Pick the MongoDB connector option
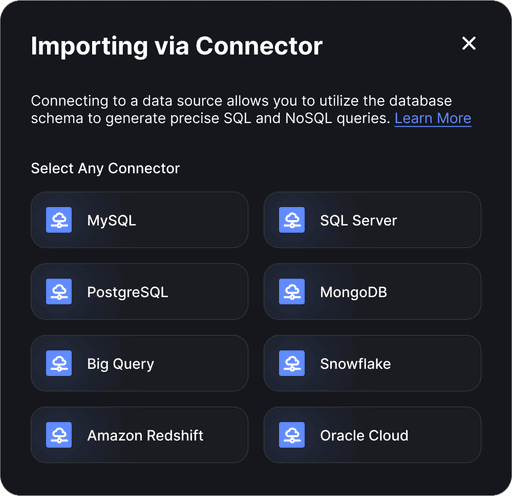This screenshot has width=512, height=496. tap(372, 292)
